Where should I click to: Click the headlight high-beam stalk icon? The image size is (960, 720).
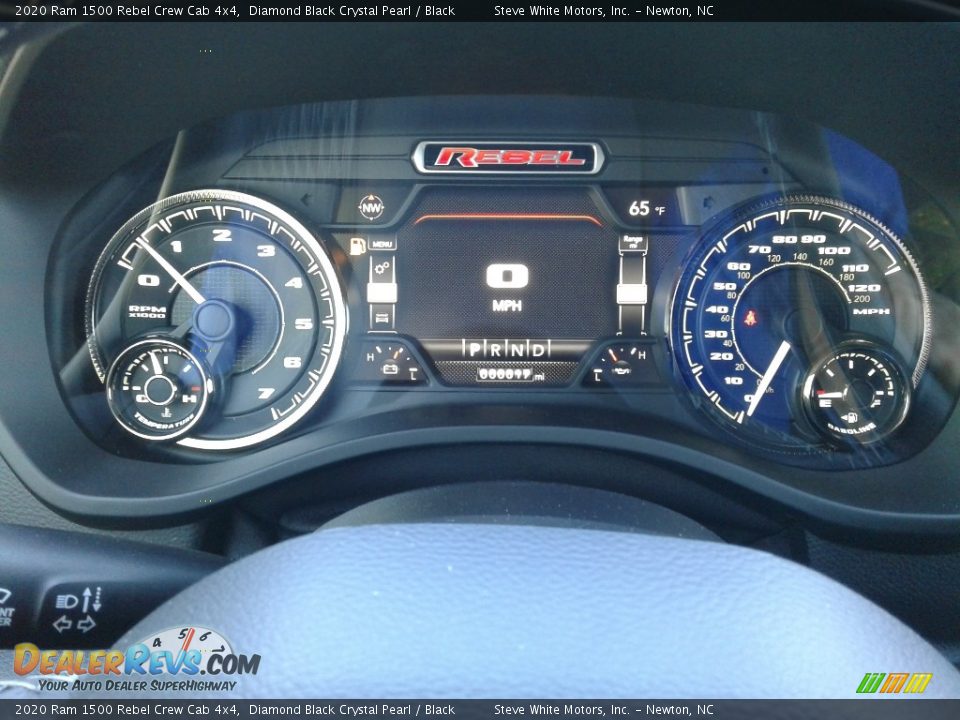(x=67, y=601)
